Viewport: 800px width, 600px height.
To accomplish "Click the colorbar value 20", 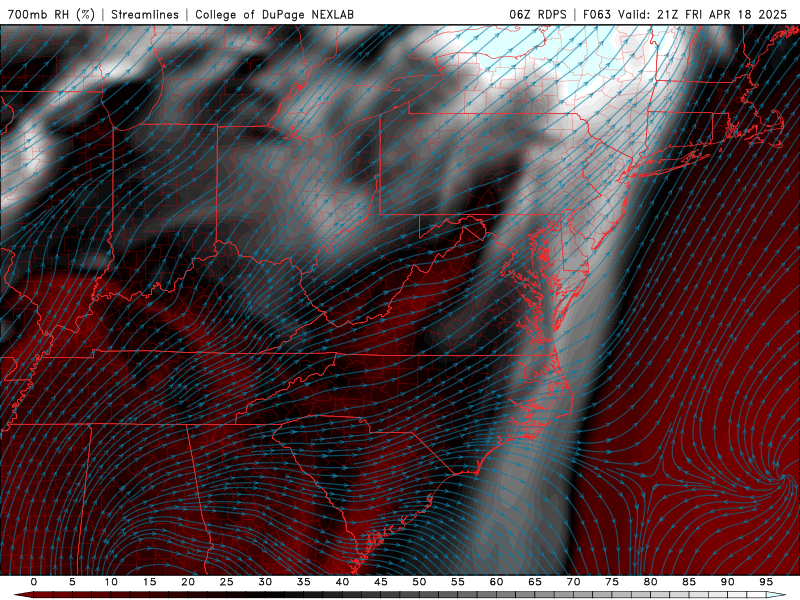I will (188, 582).
